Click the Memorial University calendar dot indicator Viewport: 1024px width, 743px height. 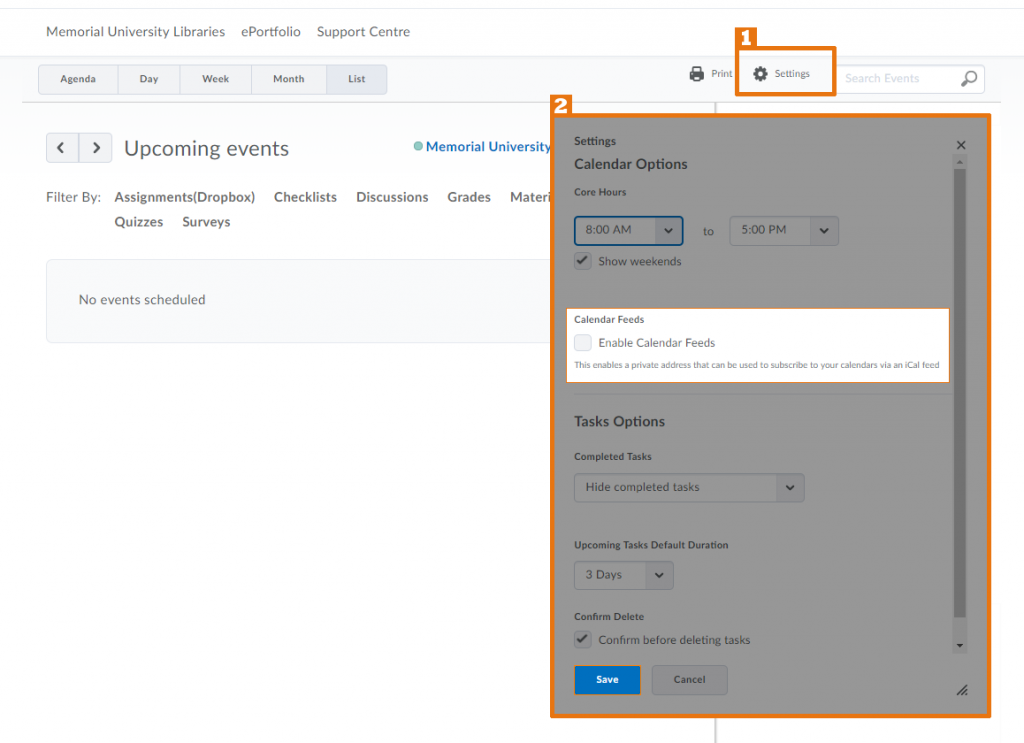[x=417, y=146]
